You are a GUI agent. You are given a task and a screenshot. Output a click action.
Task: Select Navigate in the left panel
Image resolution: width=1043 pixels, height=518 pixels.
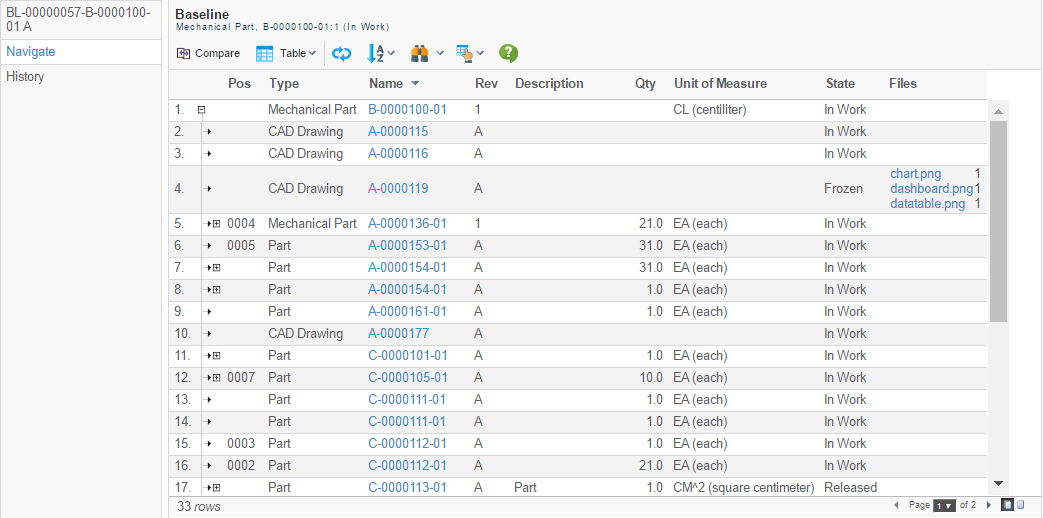pyautogui.click(x=31, y=52)
